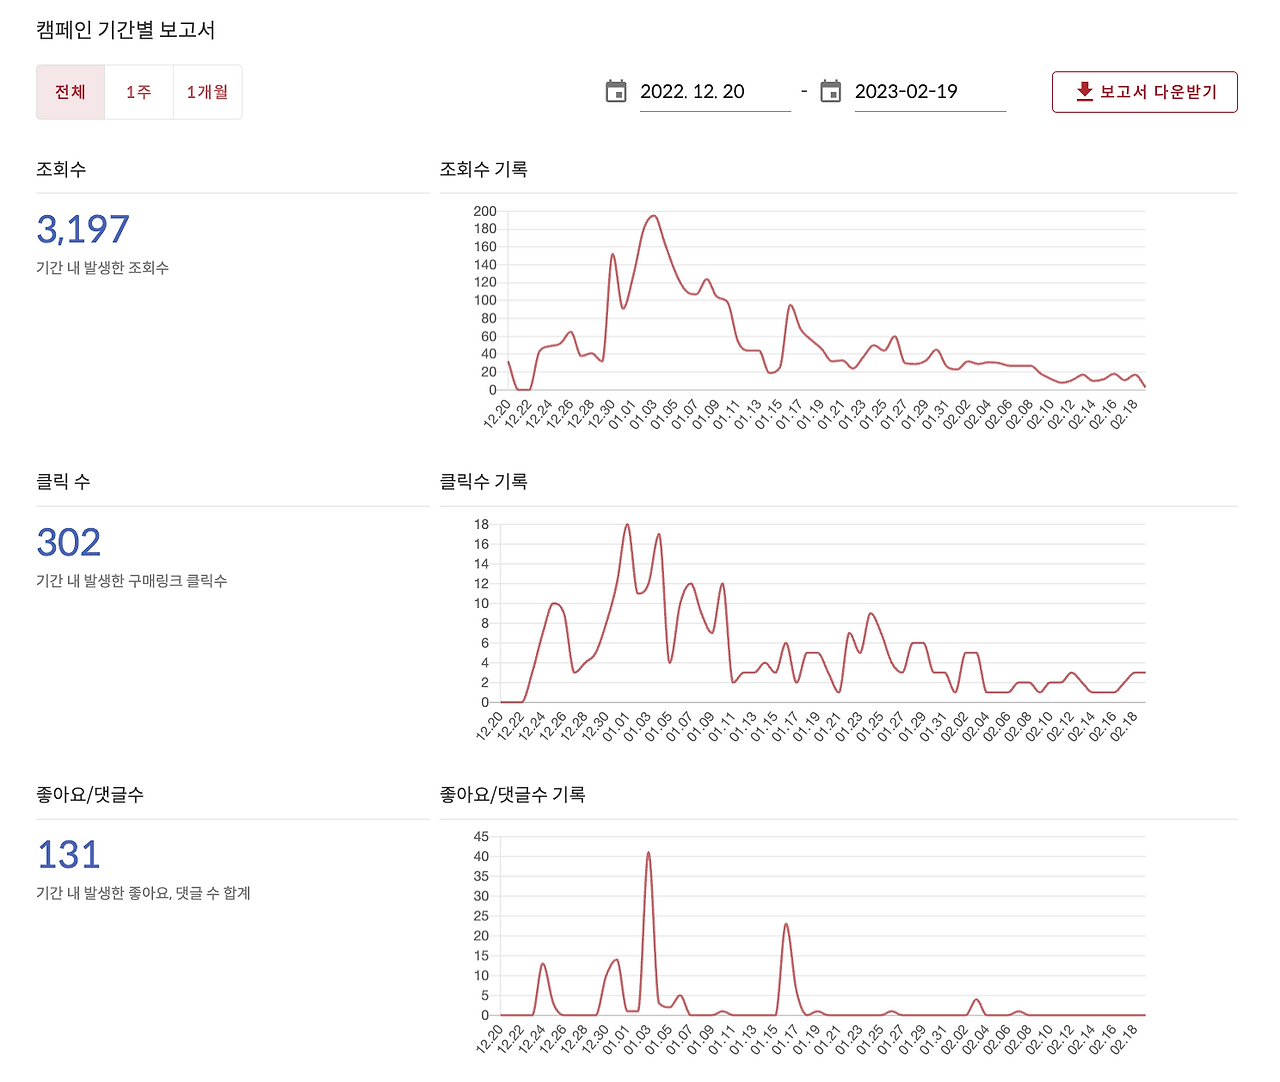Click the end date calendar icon
Viewport: 1280px width, 1082px height.
[x=830, y=91]
